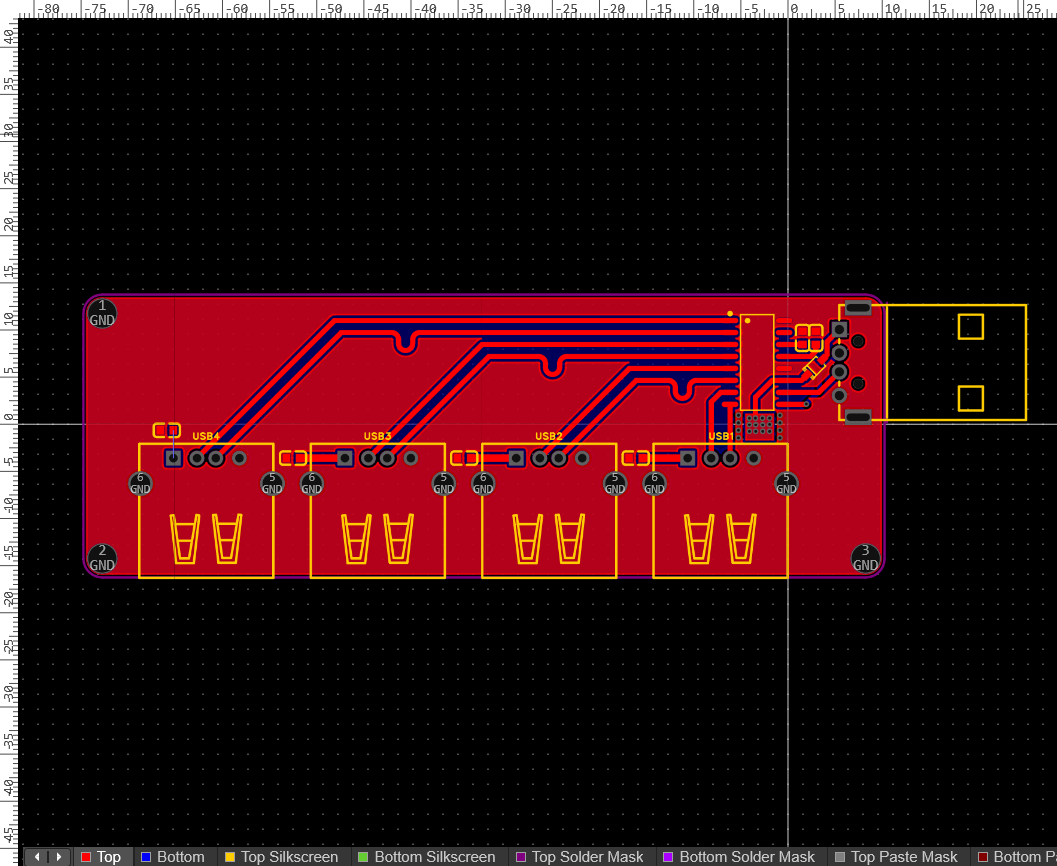
Task: Select the USB4 silkscreen designator text
Action: pyautogui.click(x=206, y=436)
